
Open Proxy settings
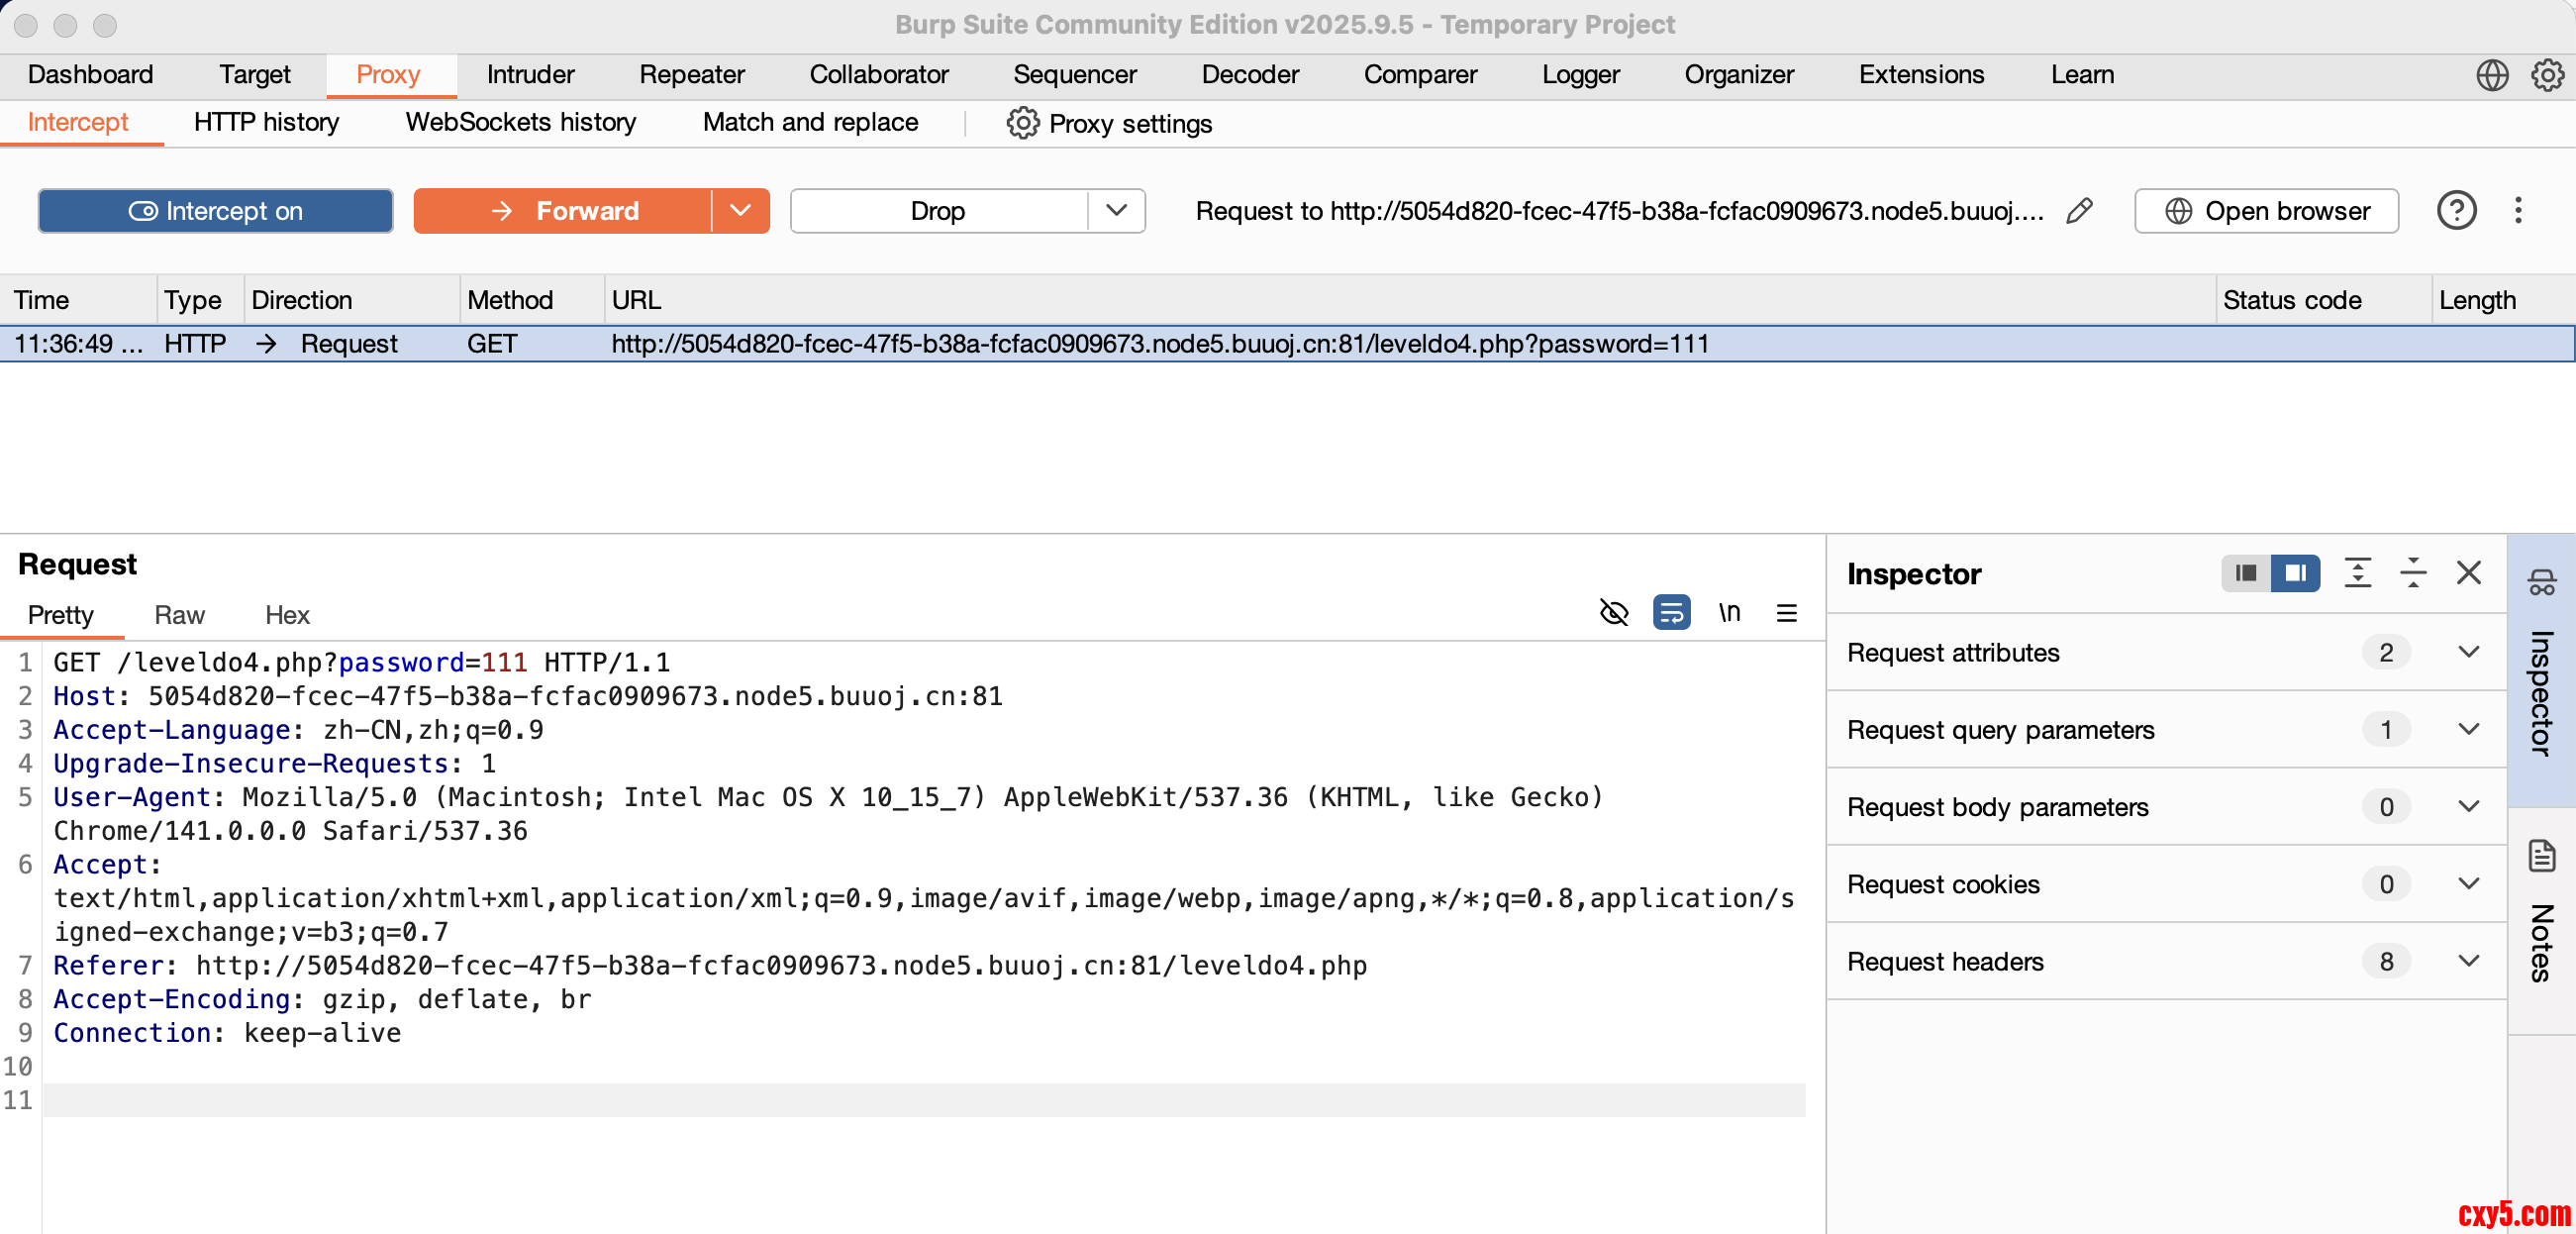(x=1109, y=124)
